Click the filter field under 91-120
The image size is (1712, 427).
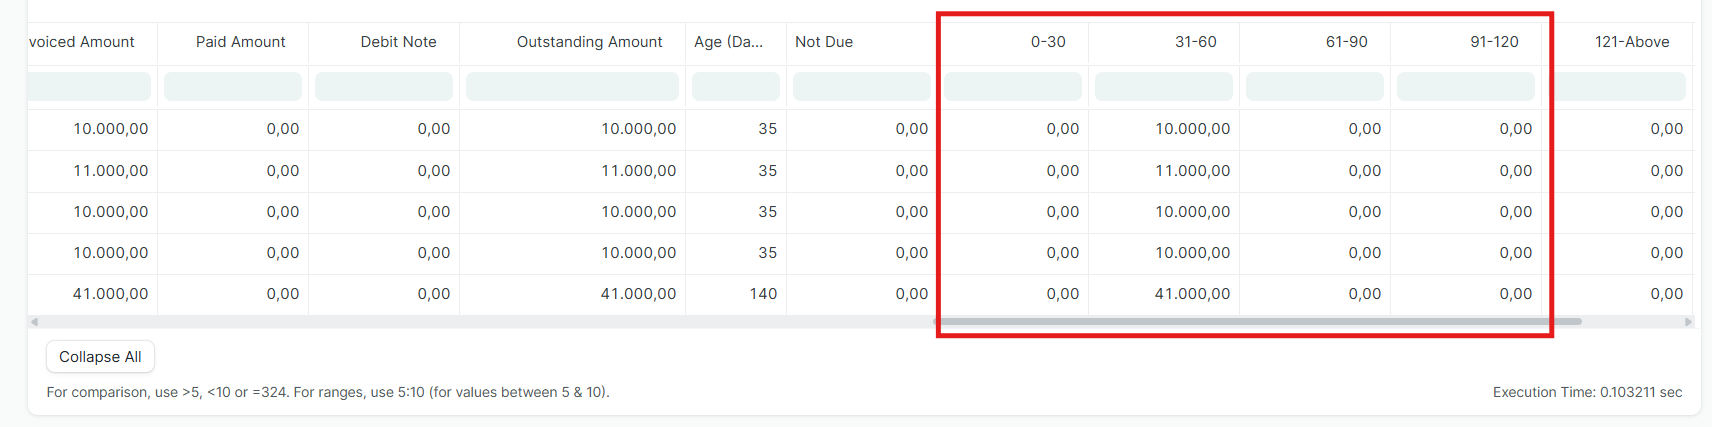(1465, 87)
